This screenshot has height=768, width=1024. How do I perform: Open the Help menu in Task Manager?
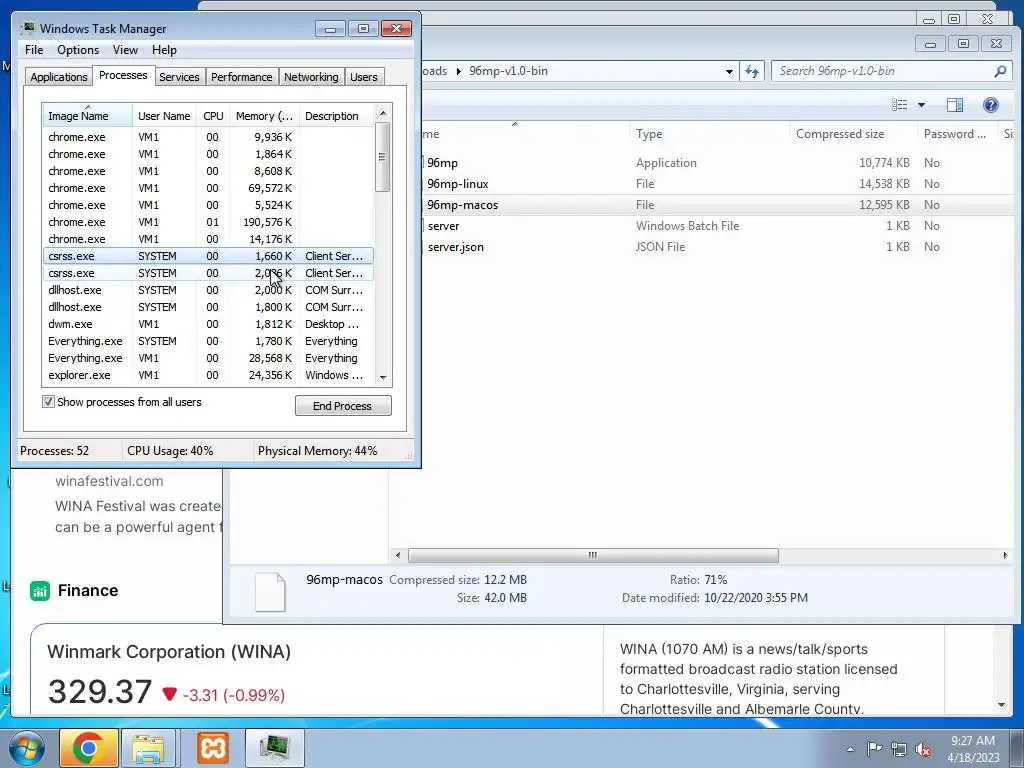click(164, 50)
